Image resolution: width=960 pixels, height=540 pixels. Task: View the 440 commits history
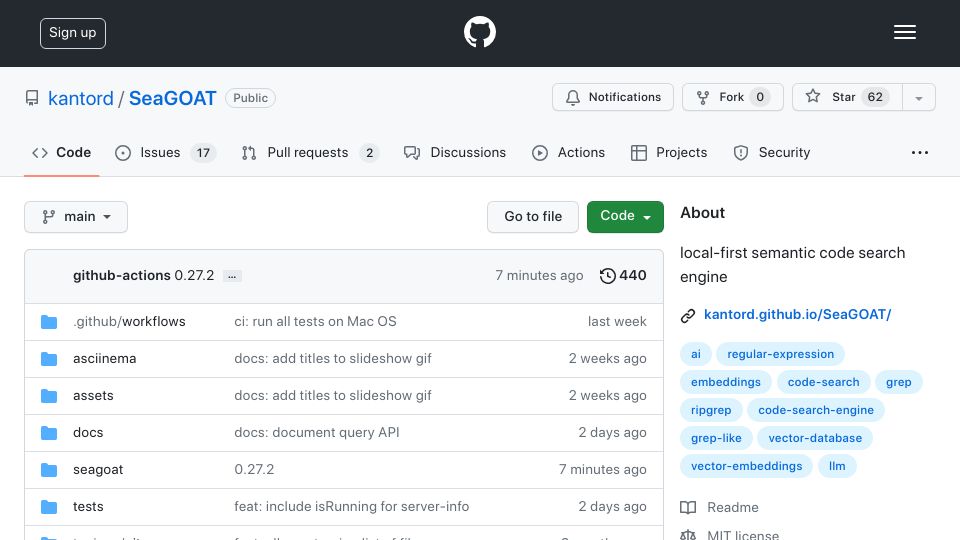click(623, 276)
